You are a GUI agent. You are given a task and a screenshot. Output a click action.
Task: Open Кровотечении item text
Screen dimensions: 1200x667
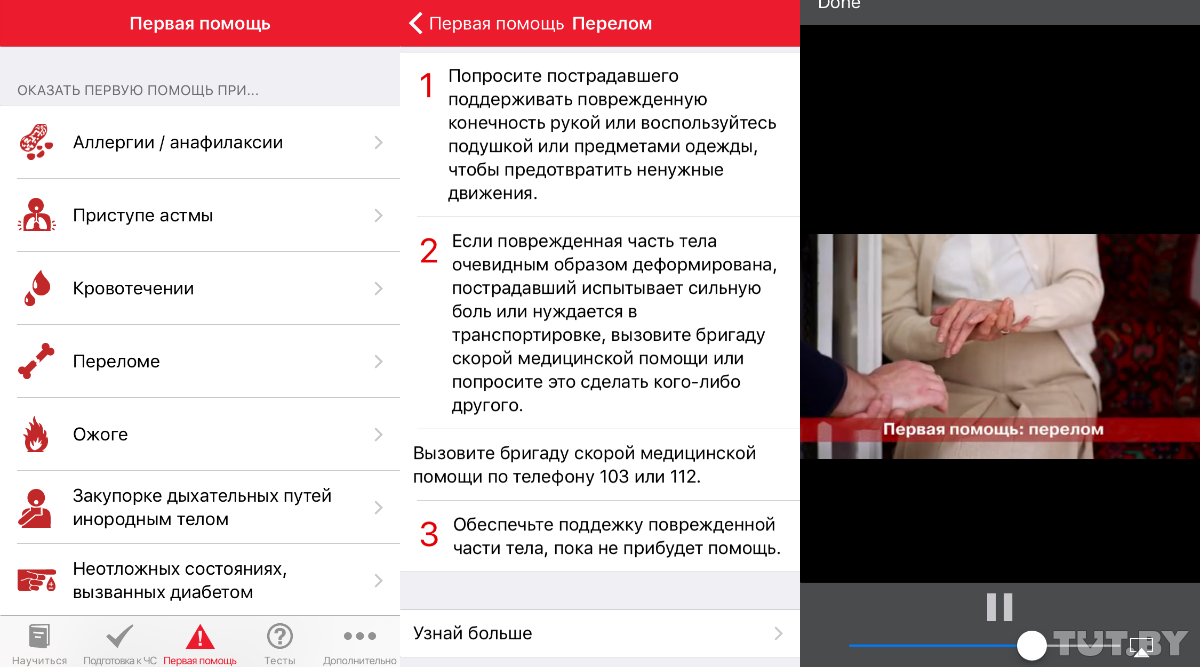click(133, 288)
